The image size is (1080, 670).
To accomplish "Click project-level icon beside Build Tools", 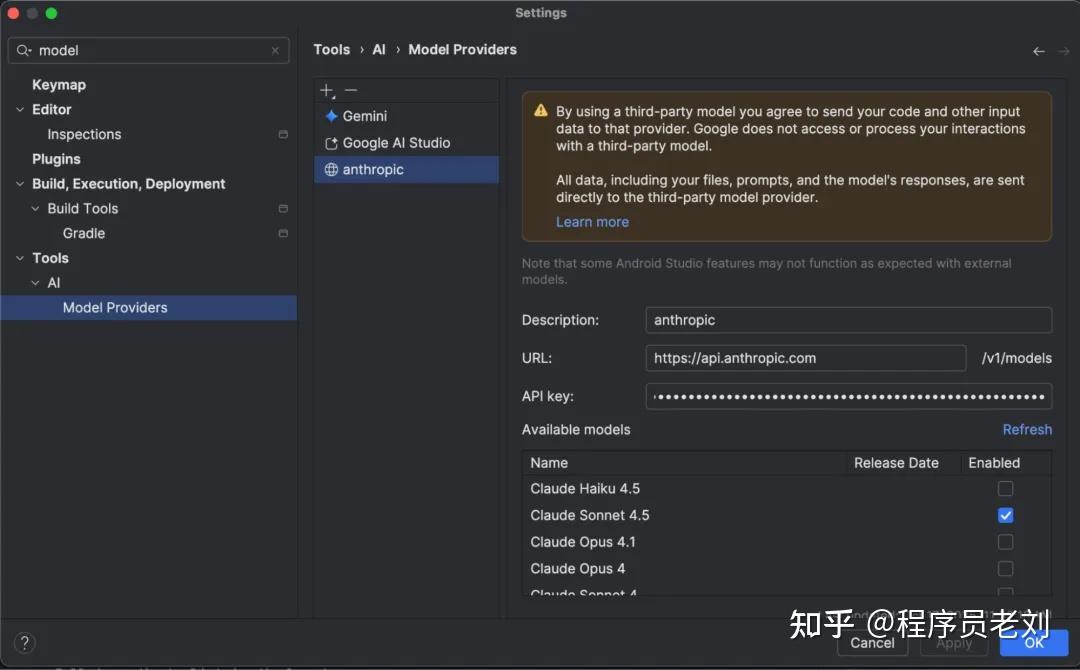I will click(283, 209).
